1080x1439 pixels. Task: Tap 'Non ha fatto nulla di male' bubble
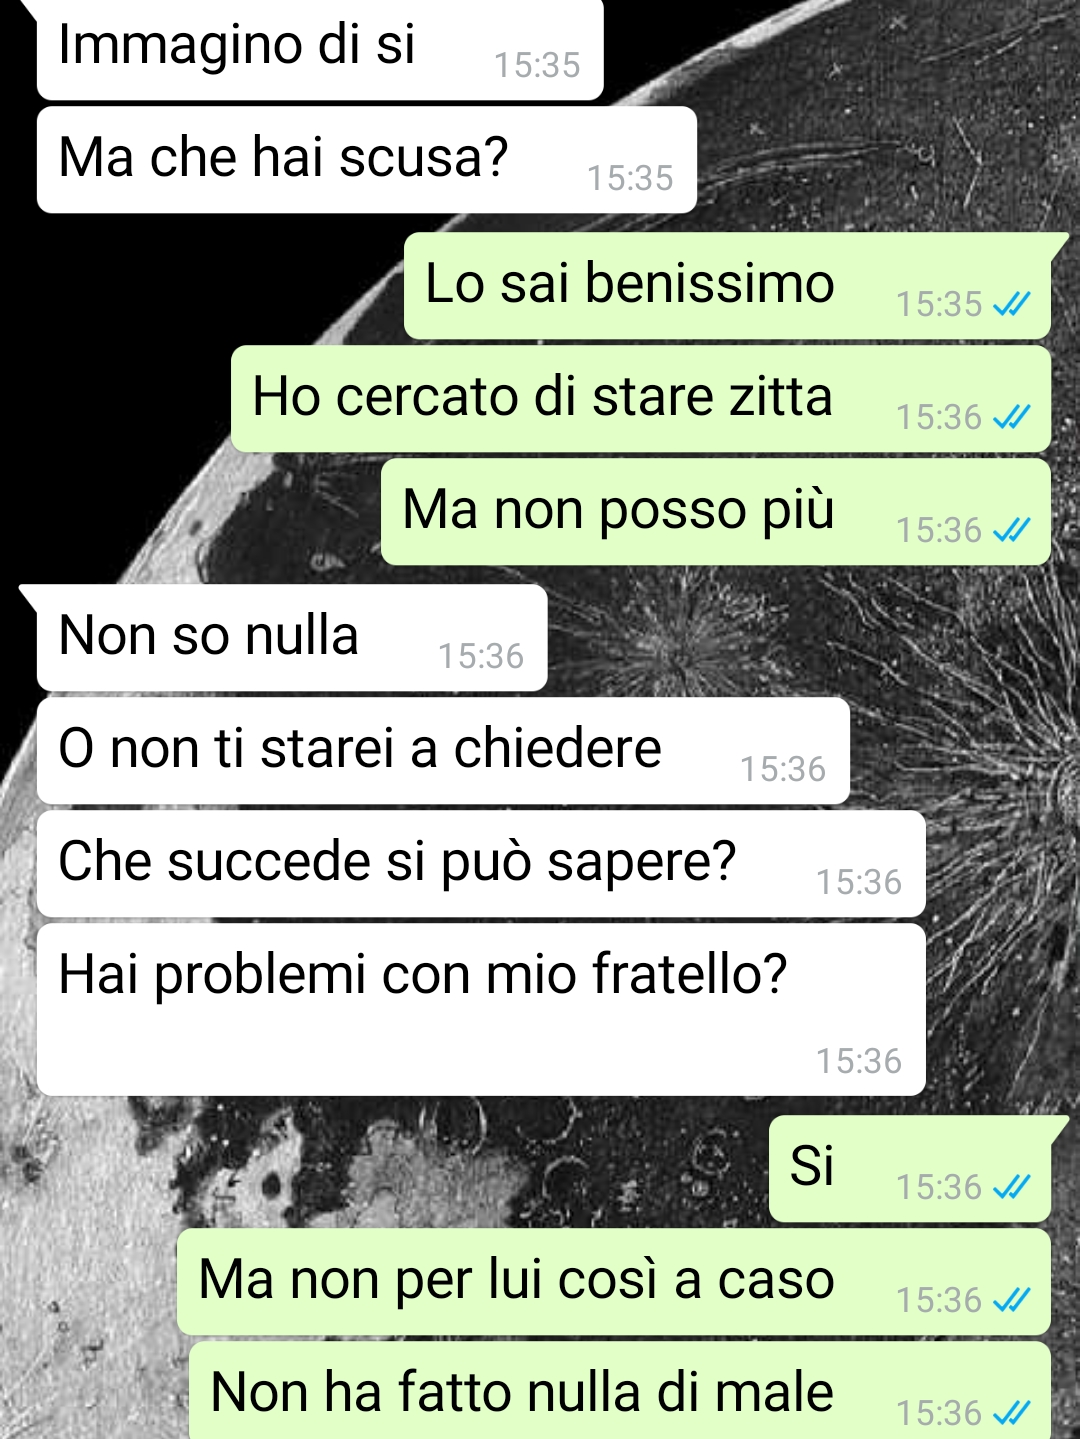tap(620, 1391)
